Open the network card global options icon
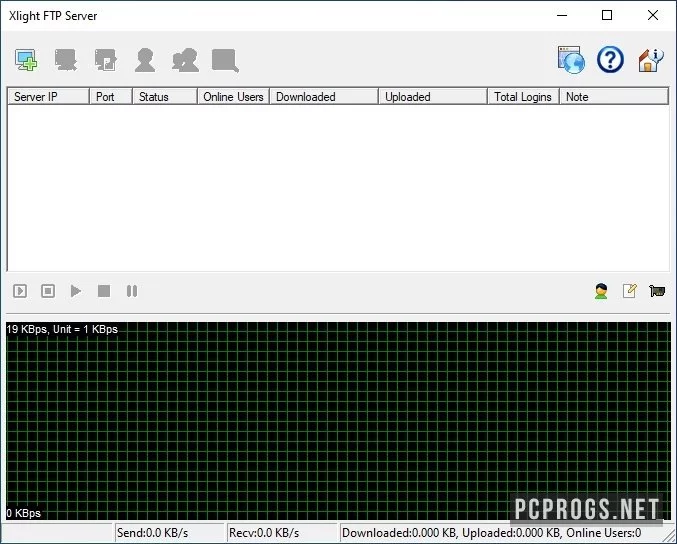677x544 pixels. point(657,291)
